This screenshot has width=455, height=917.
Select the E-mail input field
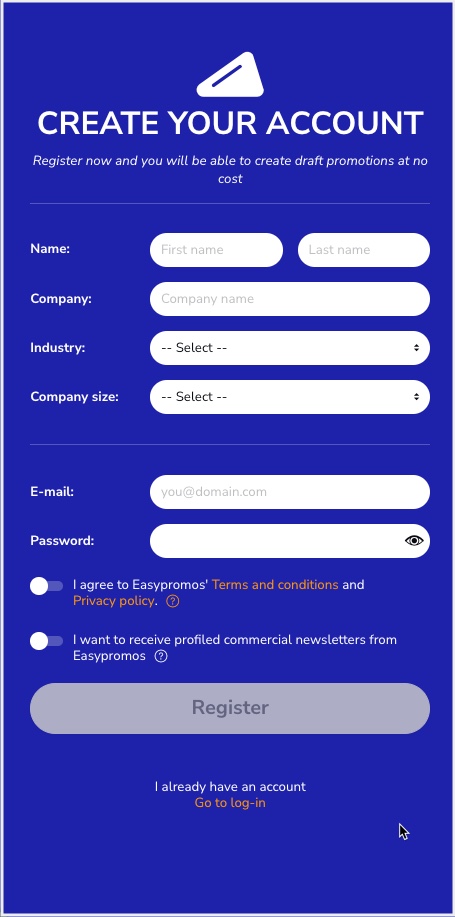290,492
